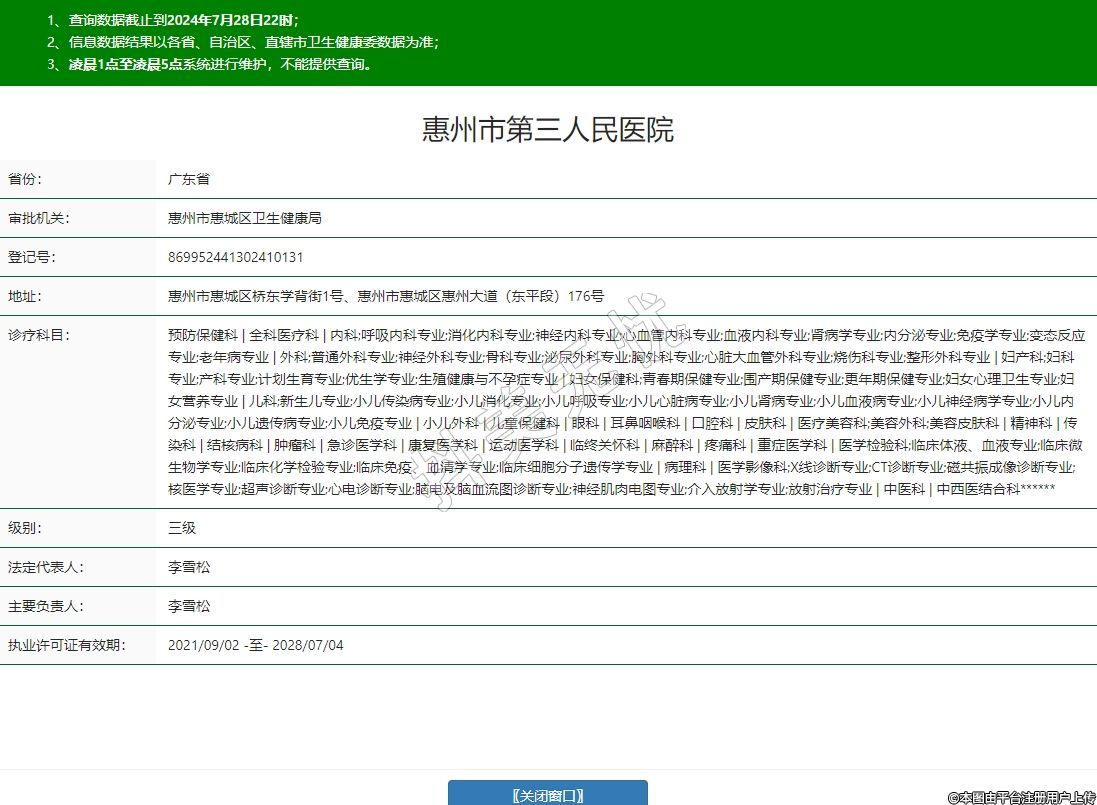Click the validity dates 2021/09/02 -至- 2028/07/04
This screenshot has height=805, width=1097.
pos(256,645)
